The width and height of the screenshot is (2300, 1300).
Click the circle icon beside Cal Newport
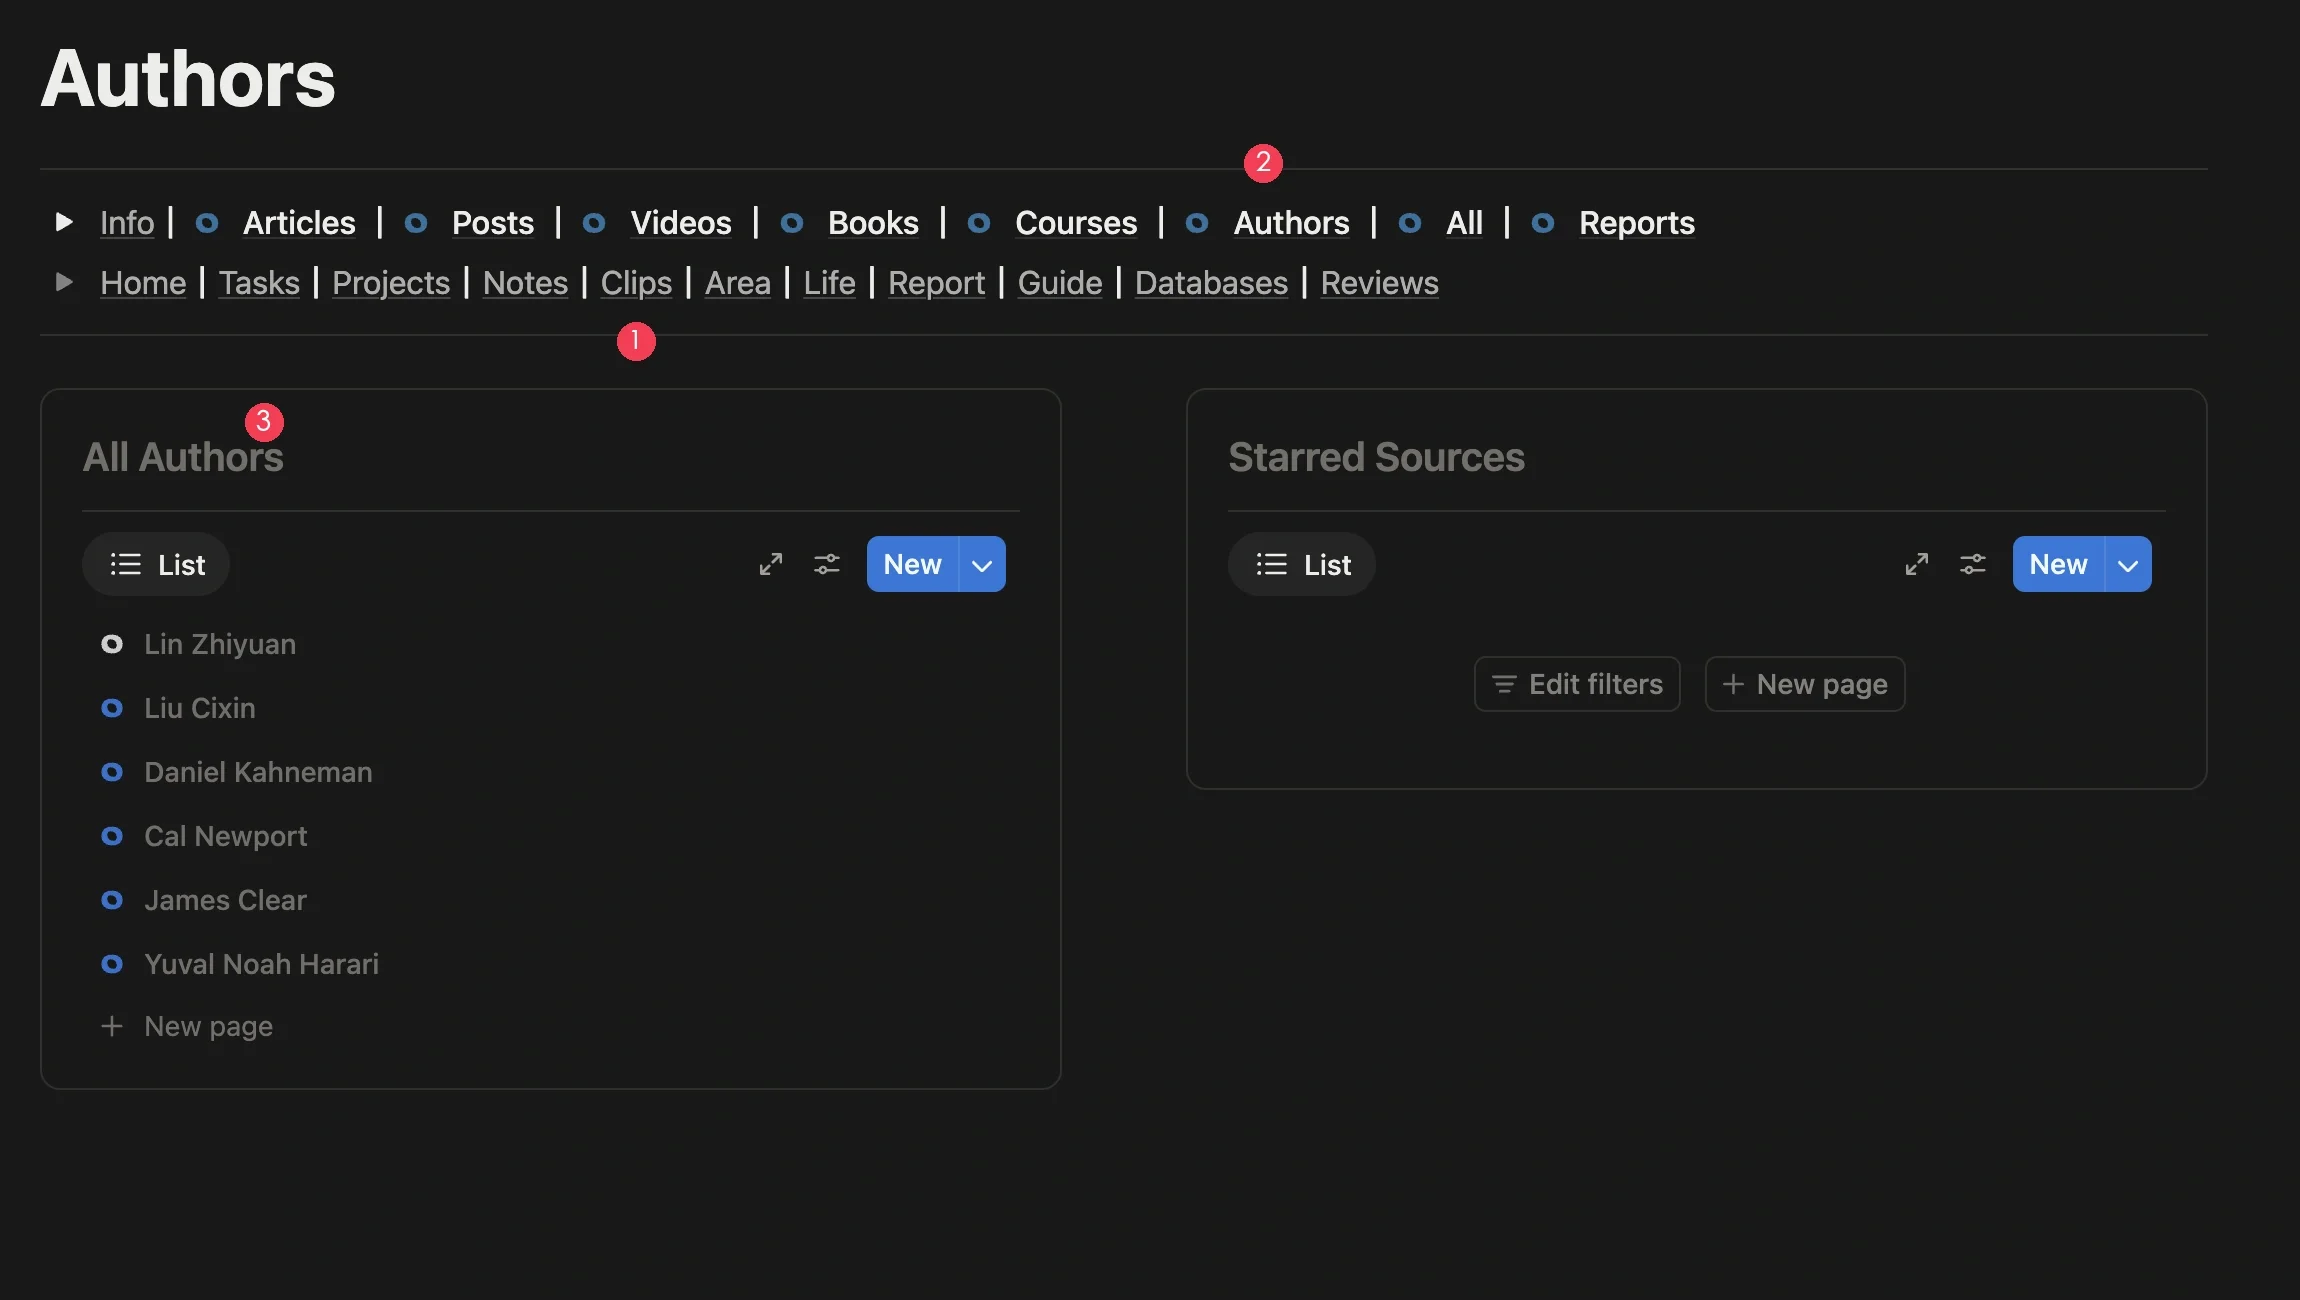(112, 836)
